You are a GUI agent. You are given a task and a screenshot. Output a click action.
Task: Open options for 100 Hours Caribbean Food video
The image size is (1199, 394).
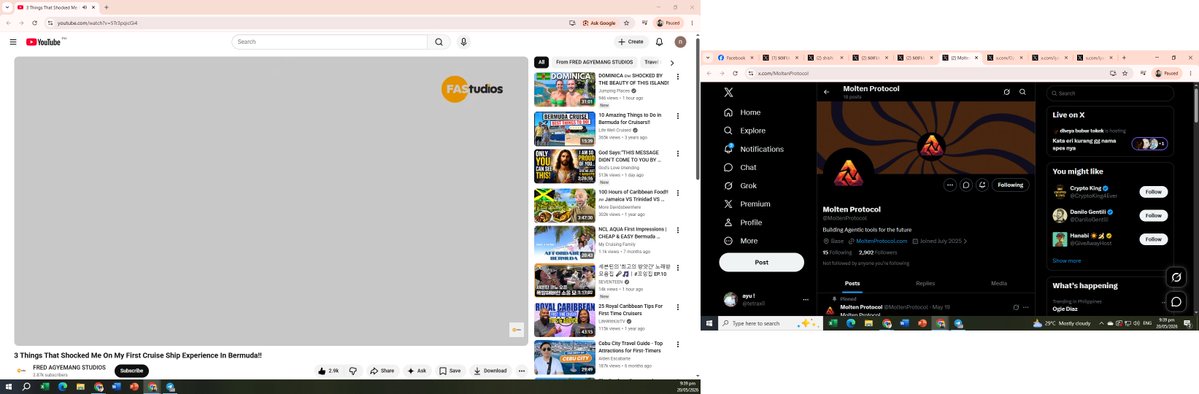[677, 192]
